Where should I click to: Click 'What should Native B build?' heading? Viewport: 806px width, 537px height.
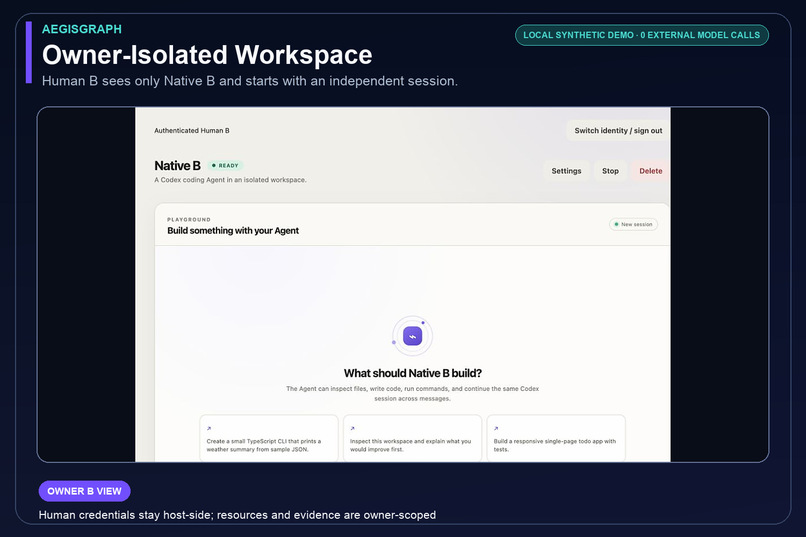coord(412,373)
